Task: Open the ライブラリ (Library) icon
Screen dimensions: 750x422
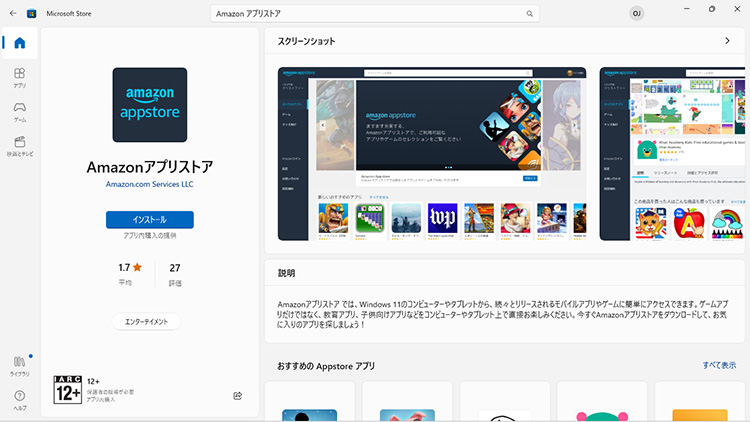Action: coord(19,364)
